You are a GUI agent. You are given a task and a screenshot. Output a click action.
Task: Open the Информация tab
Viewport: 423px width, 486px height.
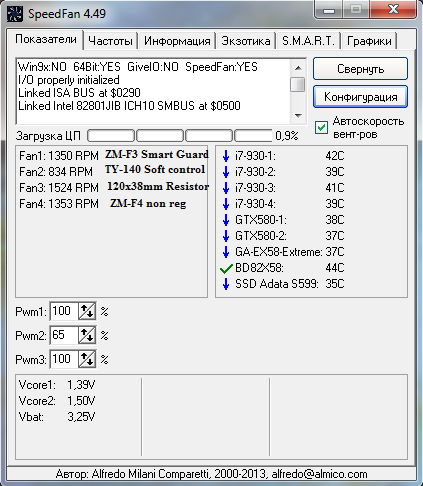177,41
